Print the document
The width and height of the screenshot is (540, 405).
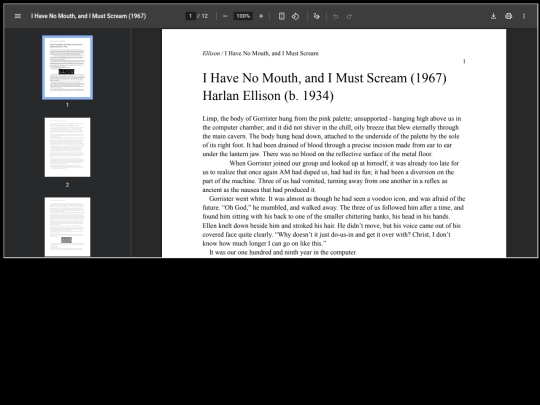coord(509,16)
